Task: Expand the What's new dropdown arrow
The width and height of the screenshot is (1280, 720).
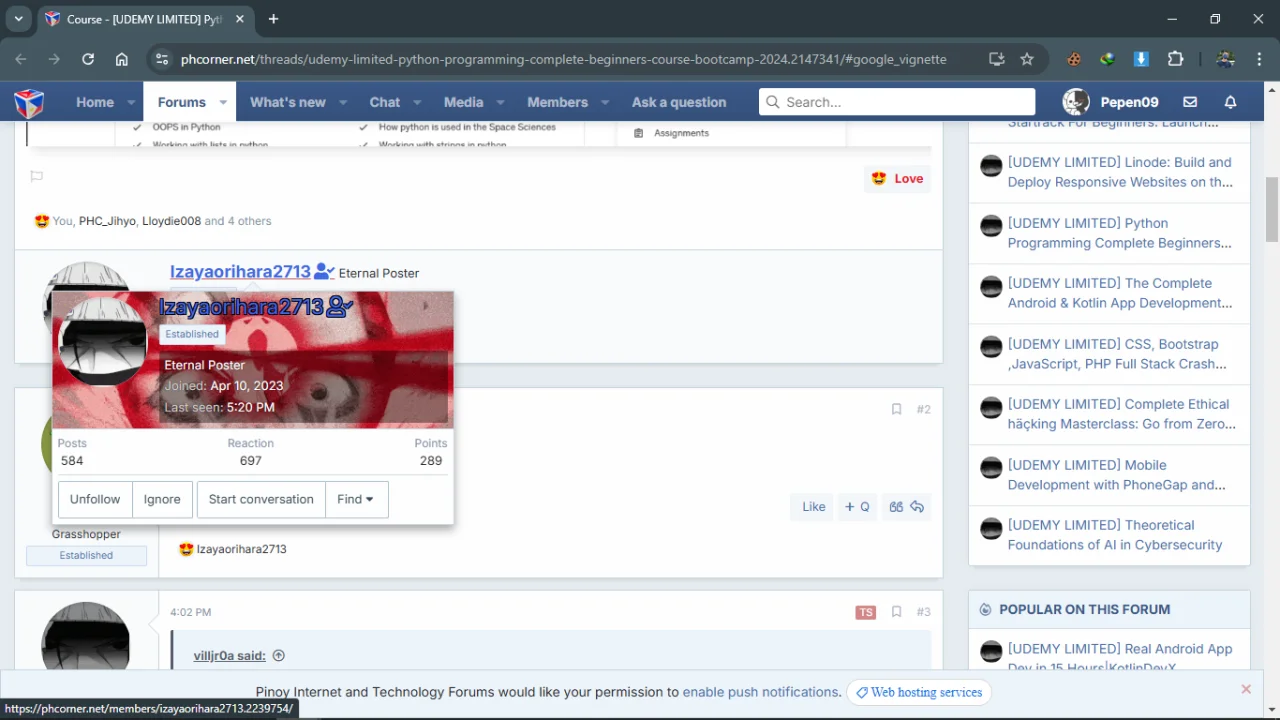Action: (x=343, y=102)
